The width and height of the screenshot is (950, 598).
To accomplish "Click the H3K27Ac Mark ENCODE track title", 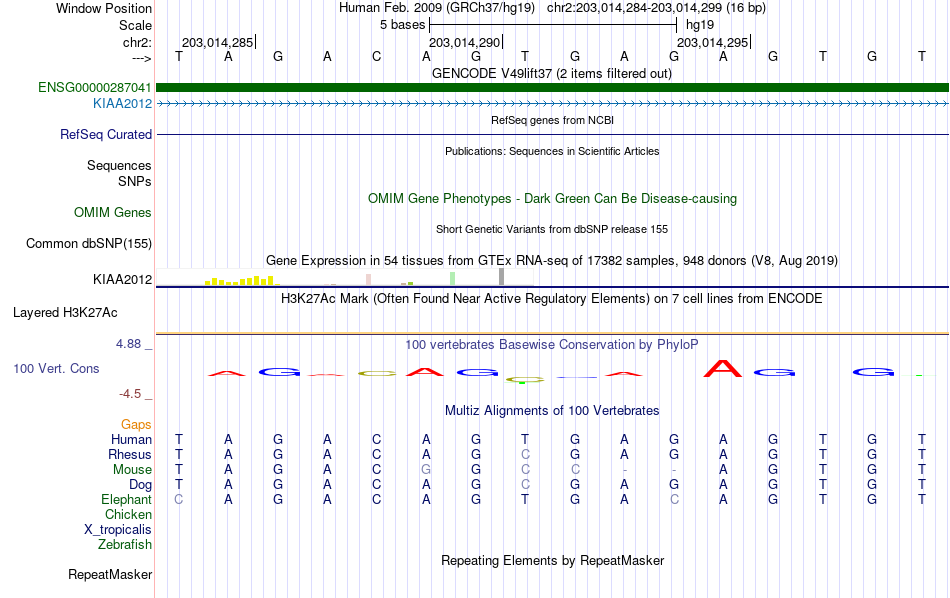I will 552,299.
